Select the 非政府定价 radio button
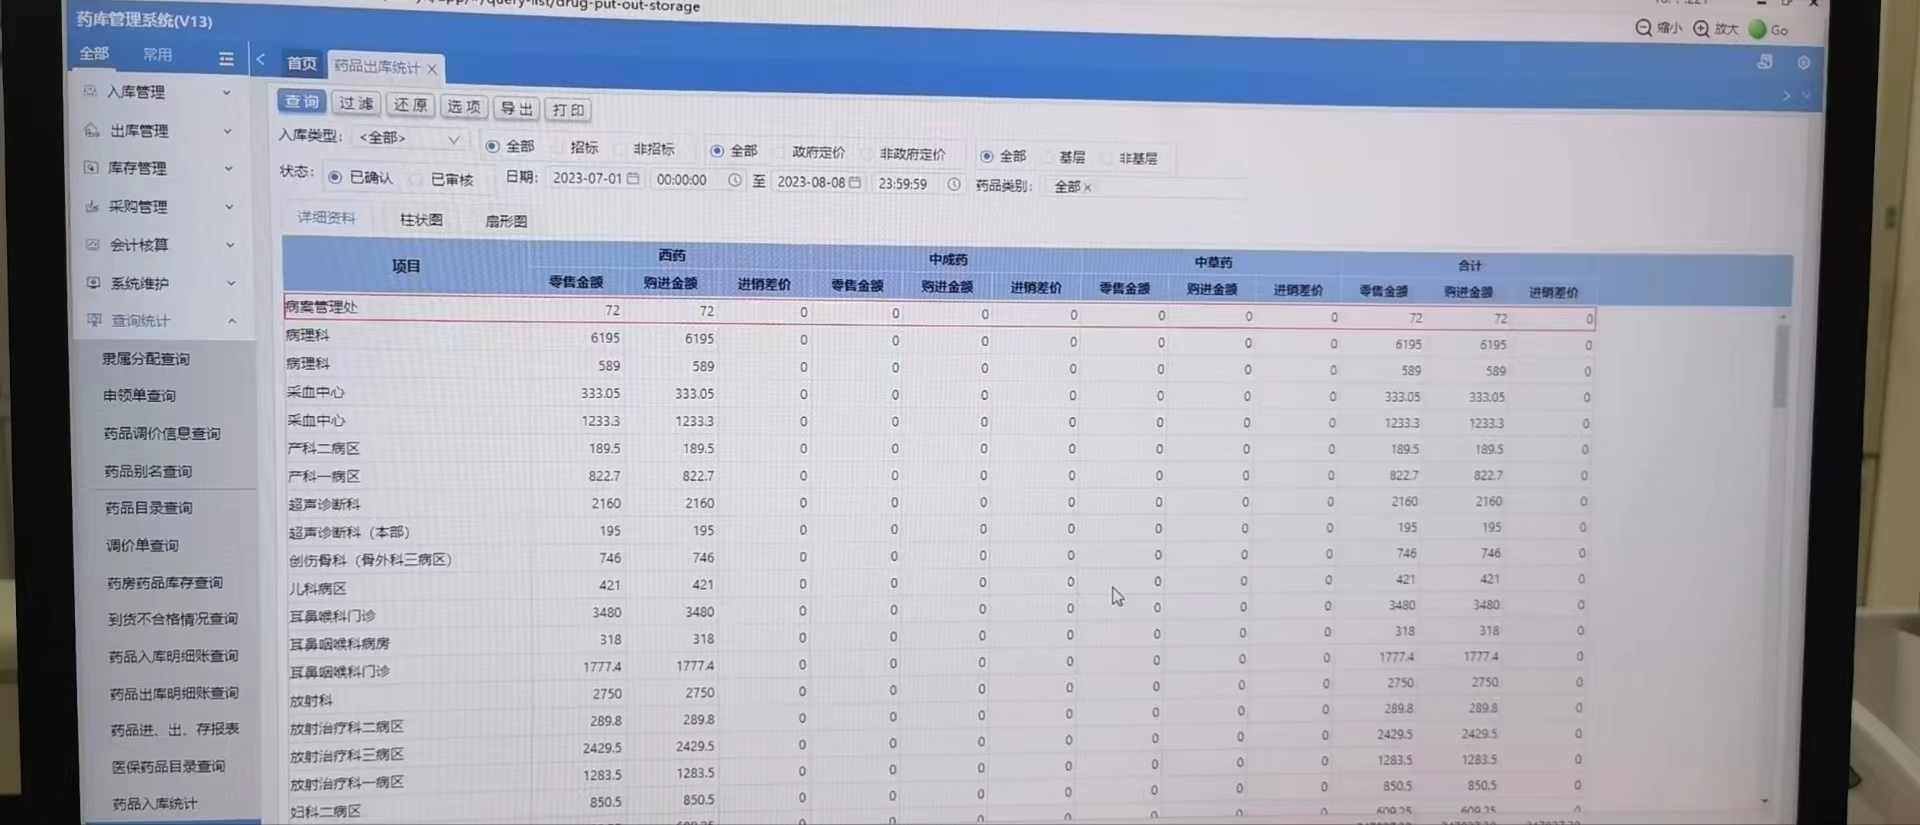This screenshot has height=825, width=1920. click(x=866, y=154)
